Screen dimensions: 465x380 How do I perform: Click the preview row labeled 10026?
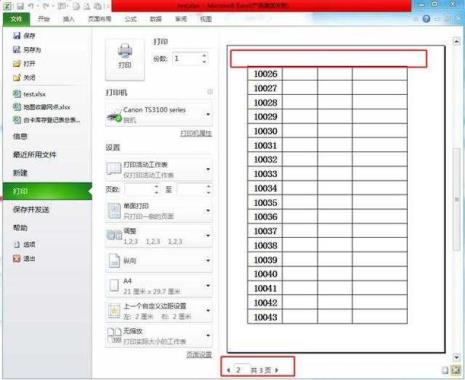coord(327,74)
